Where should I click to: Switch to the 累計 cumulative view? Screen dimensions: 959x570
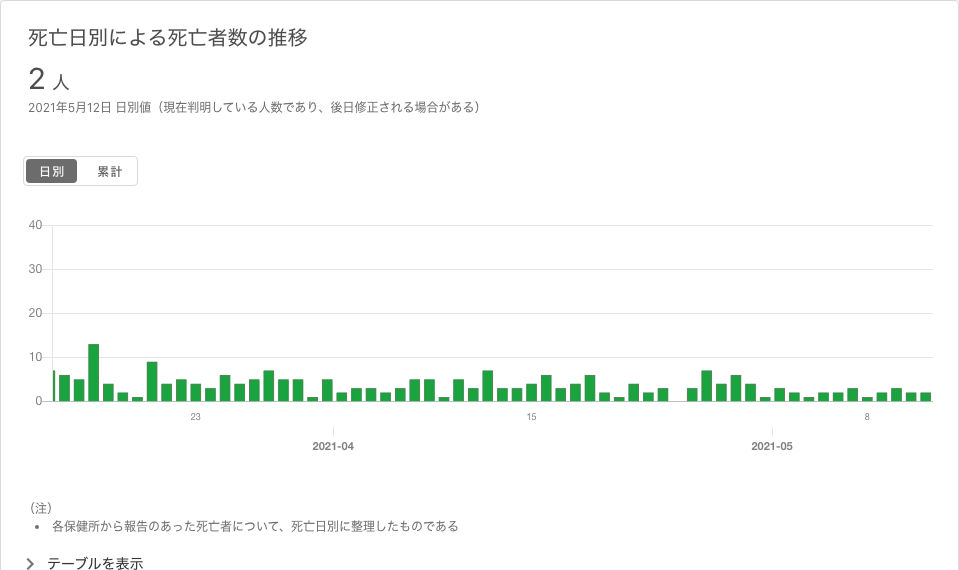(109, 171)
